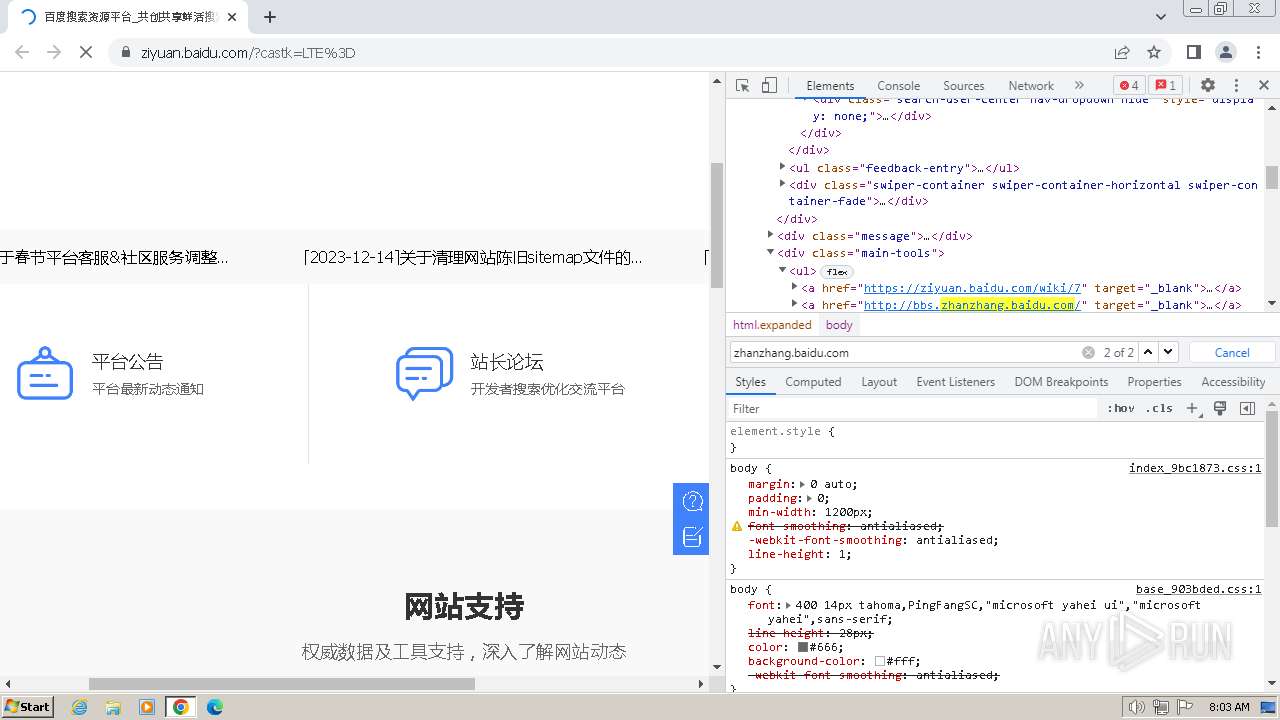Open Microsoft Edge from the taskbar
The image size is (1280, 720).
[215, 707]
